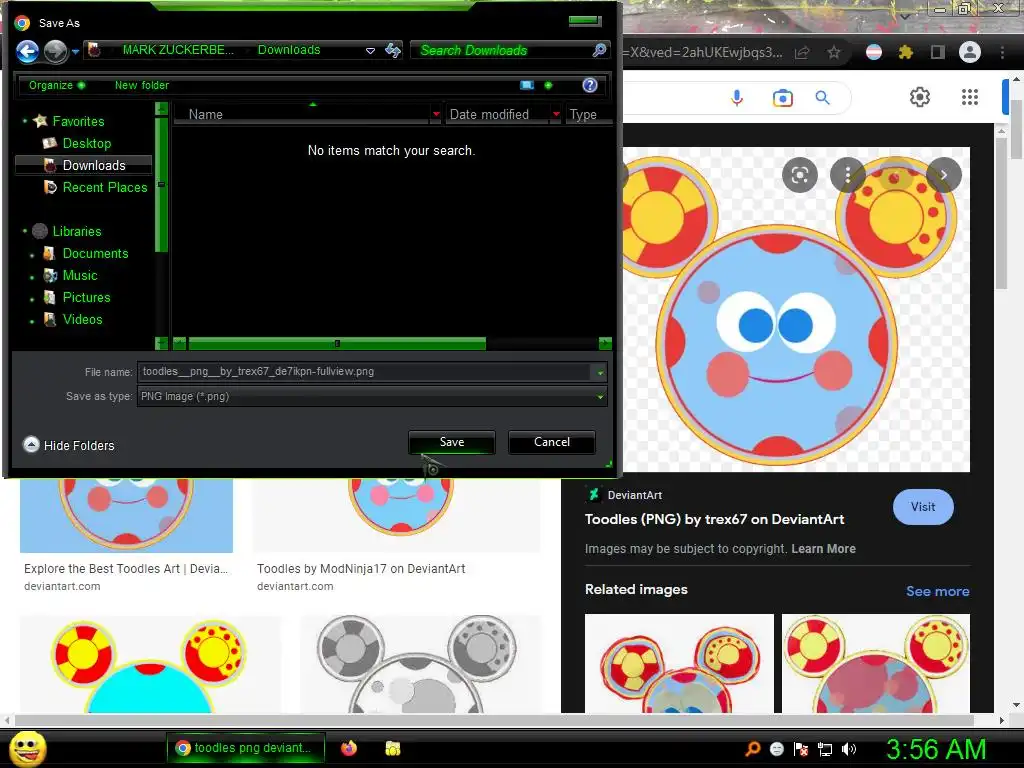Open Chrome three-dot menu
The height and width of the screenshot is (768, 1024).
click(1002, 52)
